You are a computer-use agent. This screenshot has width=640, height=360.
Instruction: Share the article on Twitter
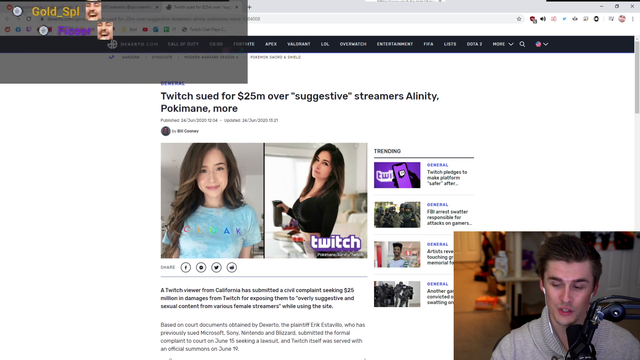pos(216,267)
